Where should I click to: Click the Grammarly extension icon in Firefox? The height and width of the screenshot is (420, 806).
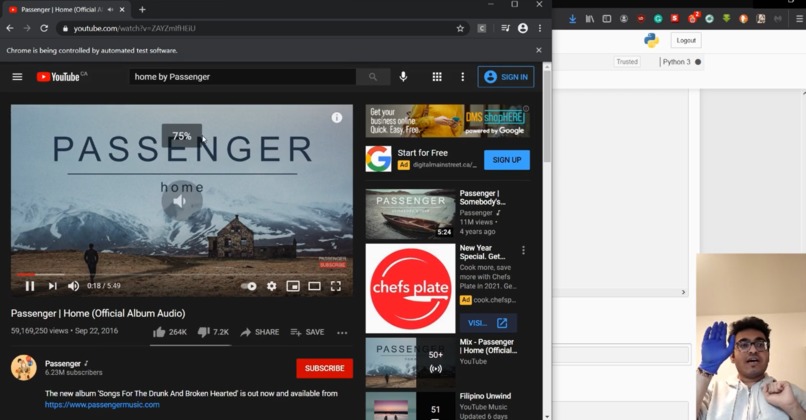[x=658, y=19]
